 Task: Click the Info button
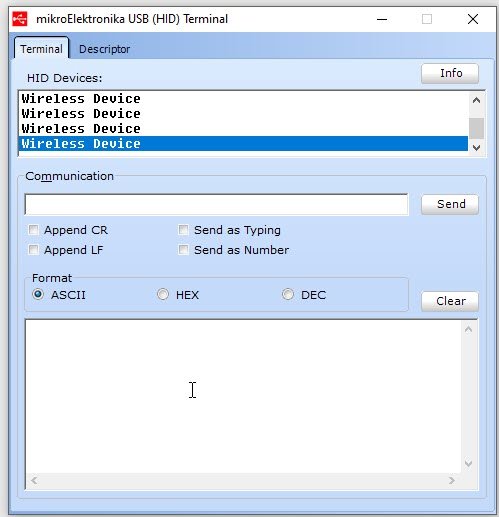(x=450, y=73)
